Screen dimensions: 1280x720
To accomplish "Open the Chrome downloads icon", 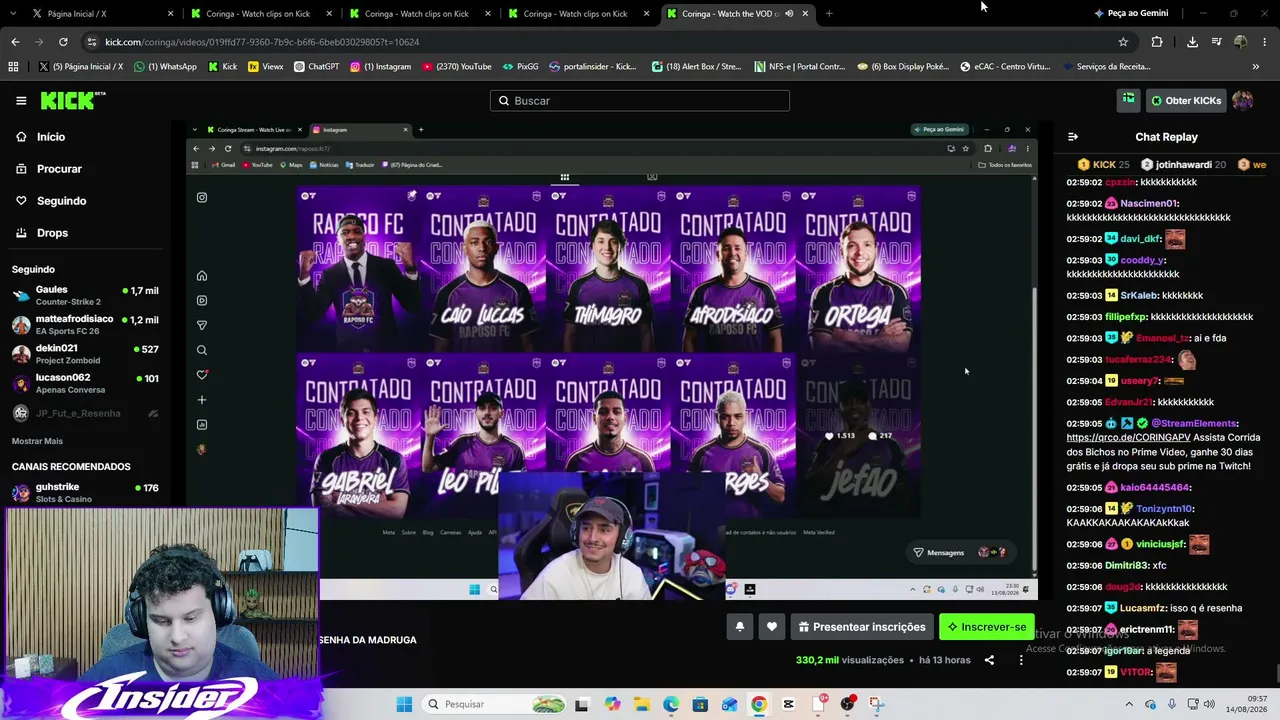I will [1192, 42].
